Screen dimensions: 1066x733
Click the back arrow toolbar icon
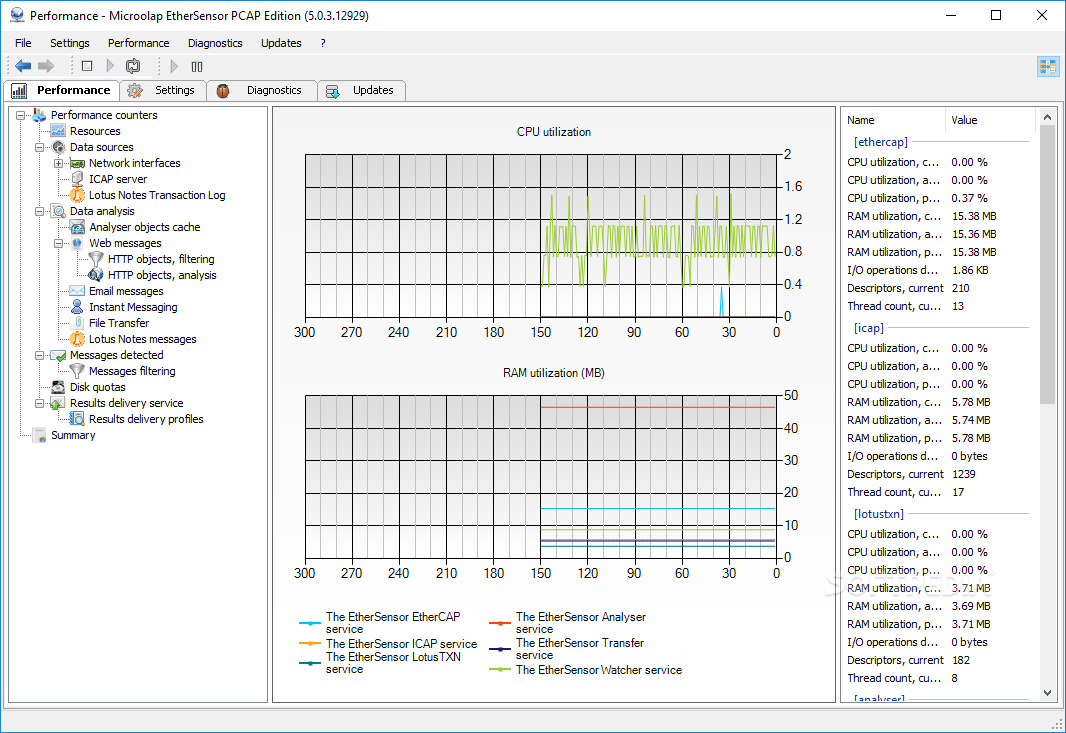(x=23, y=66)
